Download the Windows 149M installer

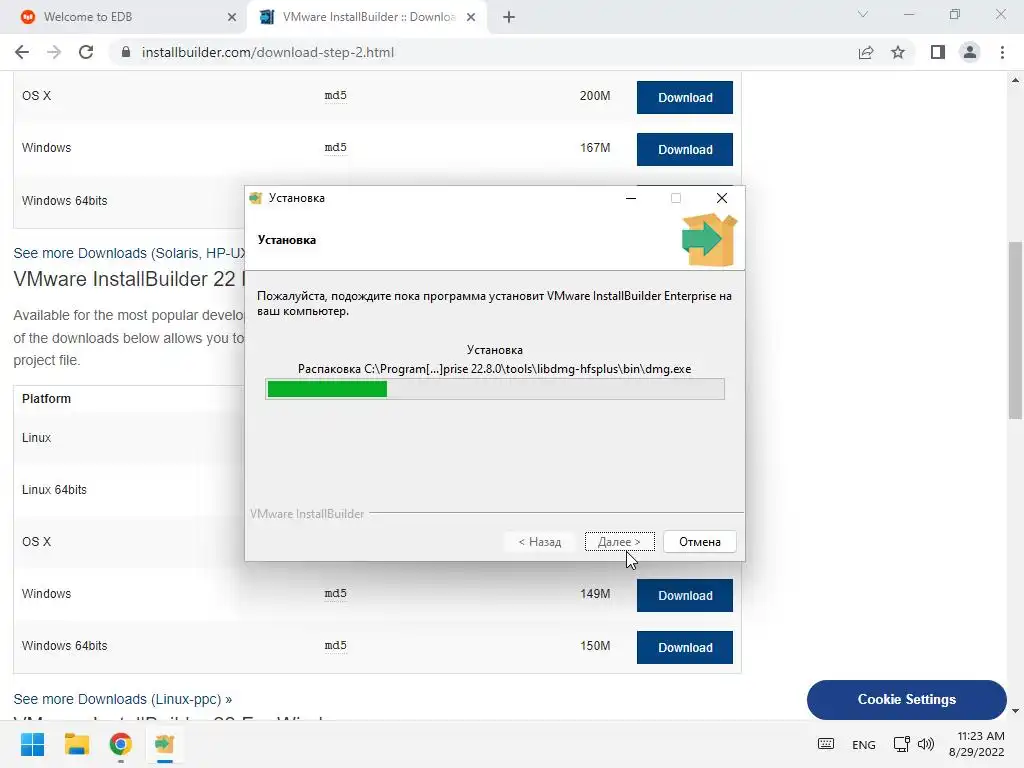pos(684,596)
